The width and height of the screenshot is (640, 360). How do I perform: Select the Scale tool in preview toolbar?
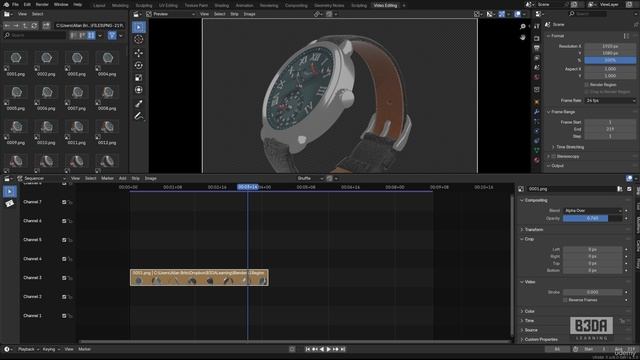coord(139,78)
